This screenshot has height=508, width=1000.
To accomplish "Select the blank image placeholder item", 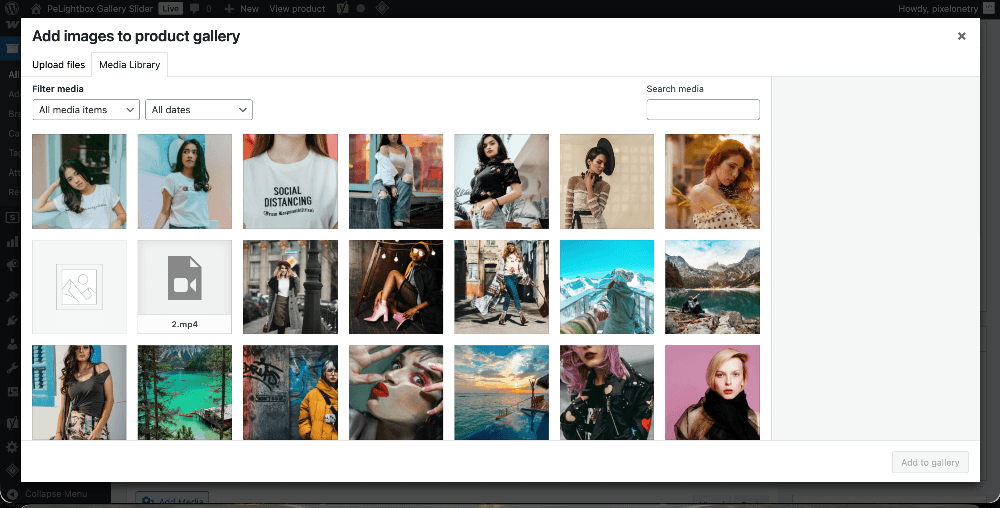I will (79, 286).
